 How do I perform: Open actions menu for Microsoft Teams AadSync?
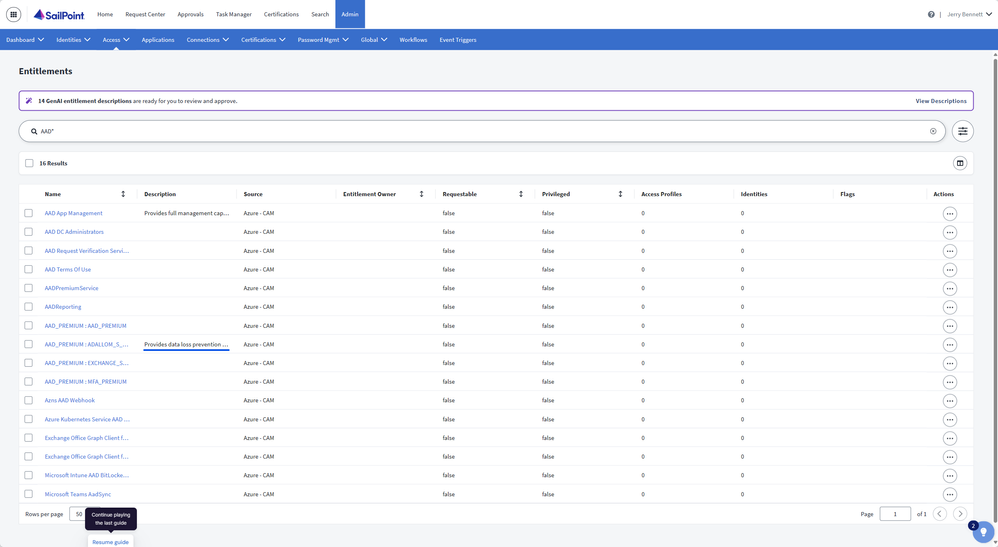(x=950, y=494)
